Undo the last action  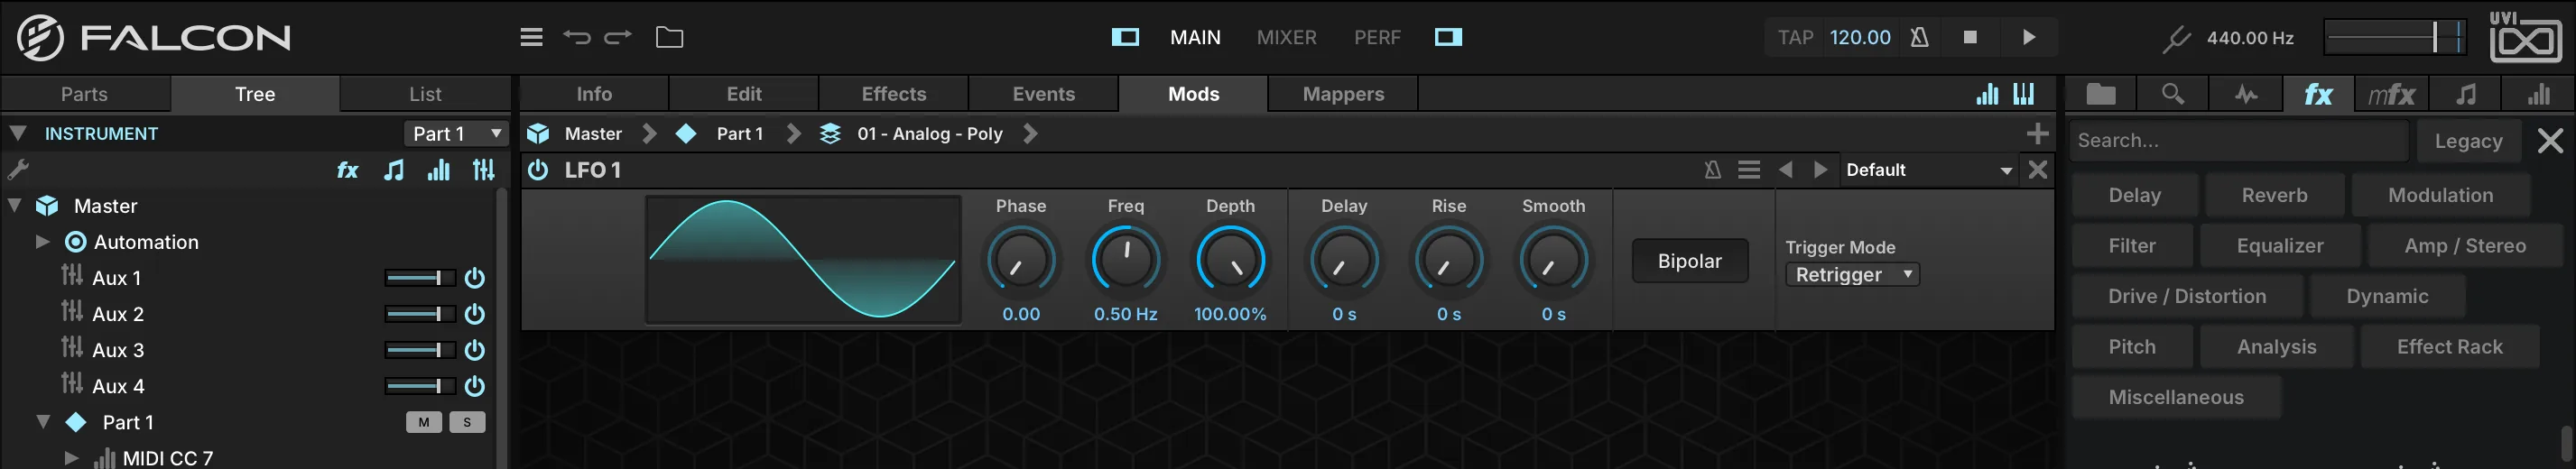click(x=577, y=37)
